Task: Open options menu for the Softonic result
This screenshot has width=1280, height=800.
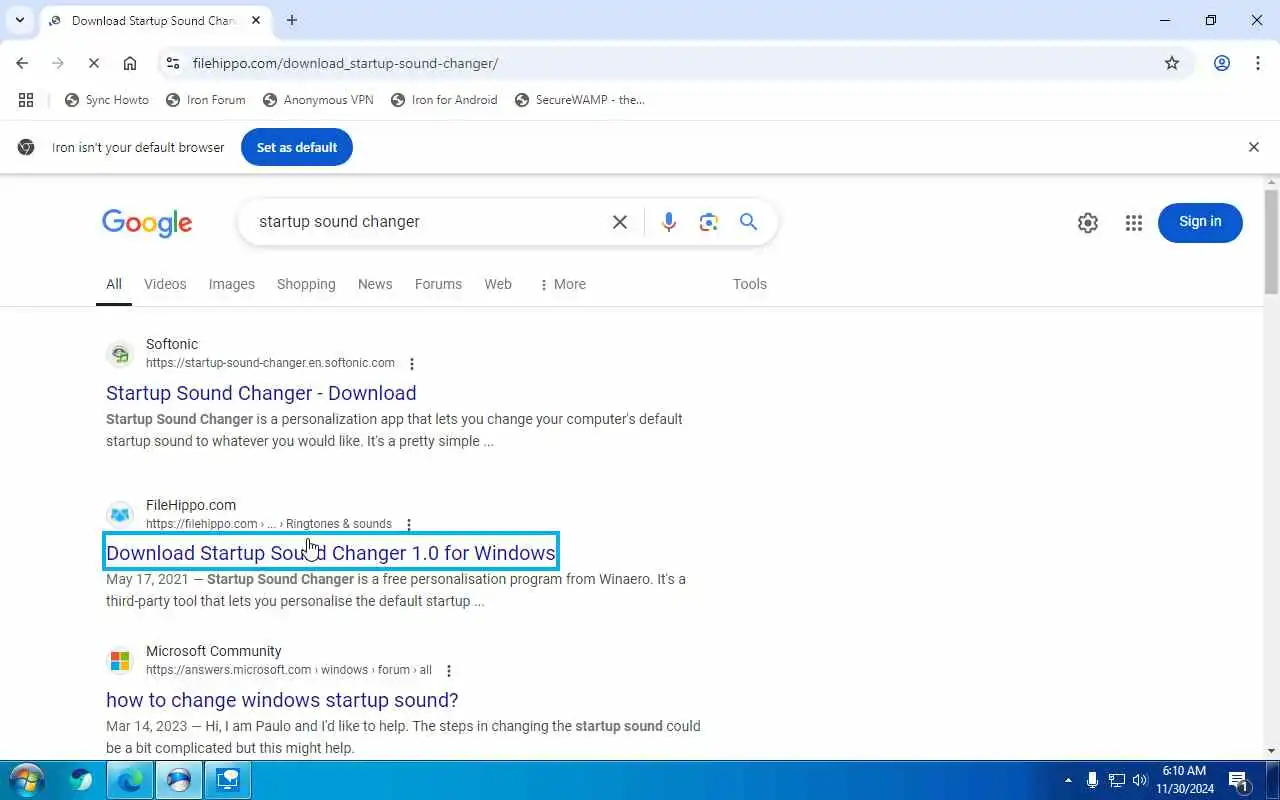Action: (x=412, y=364)
